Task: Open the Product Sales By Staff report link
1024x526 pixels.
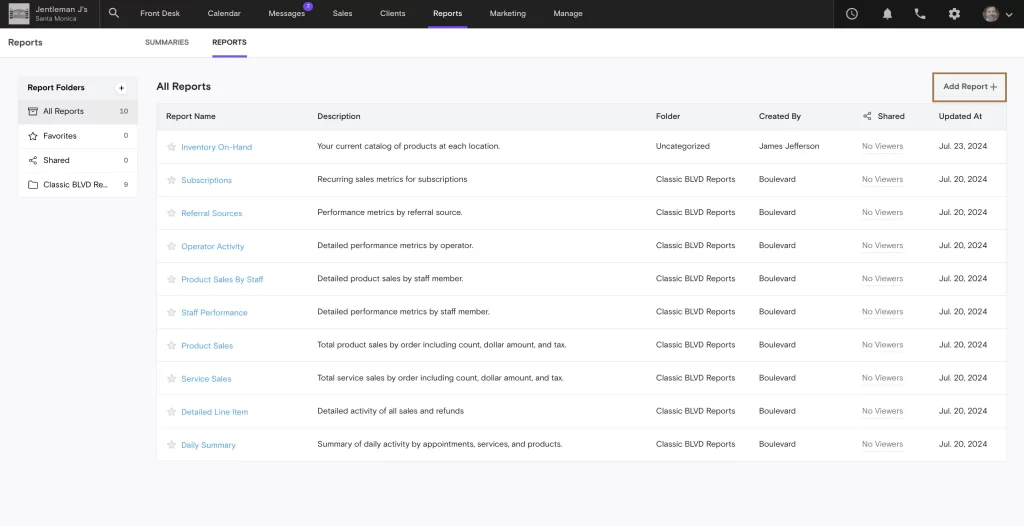Action: [x=222, y=280]
